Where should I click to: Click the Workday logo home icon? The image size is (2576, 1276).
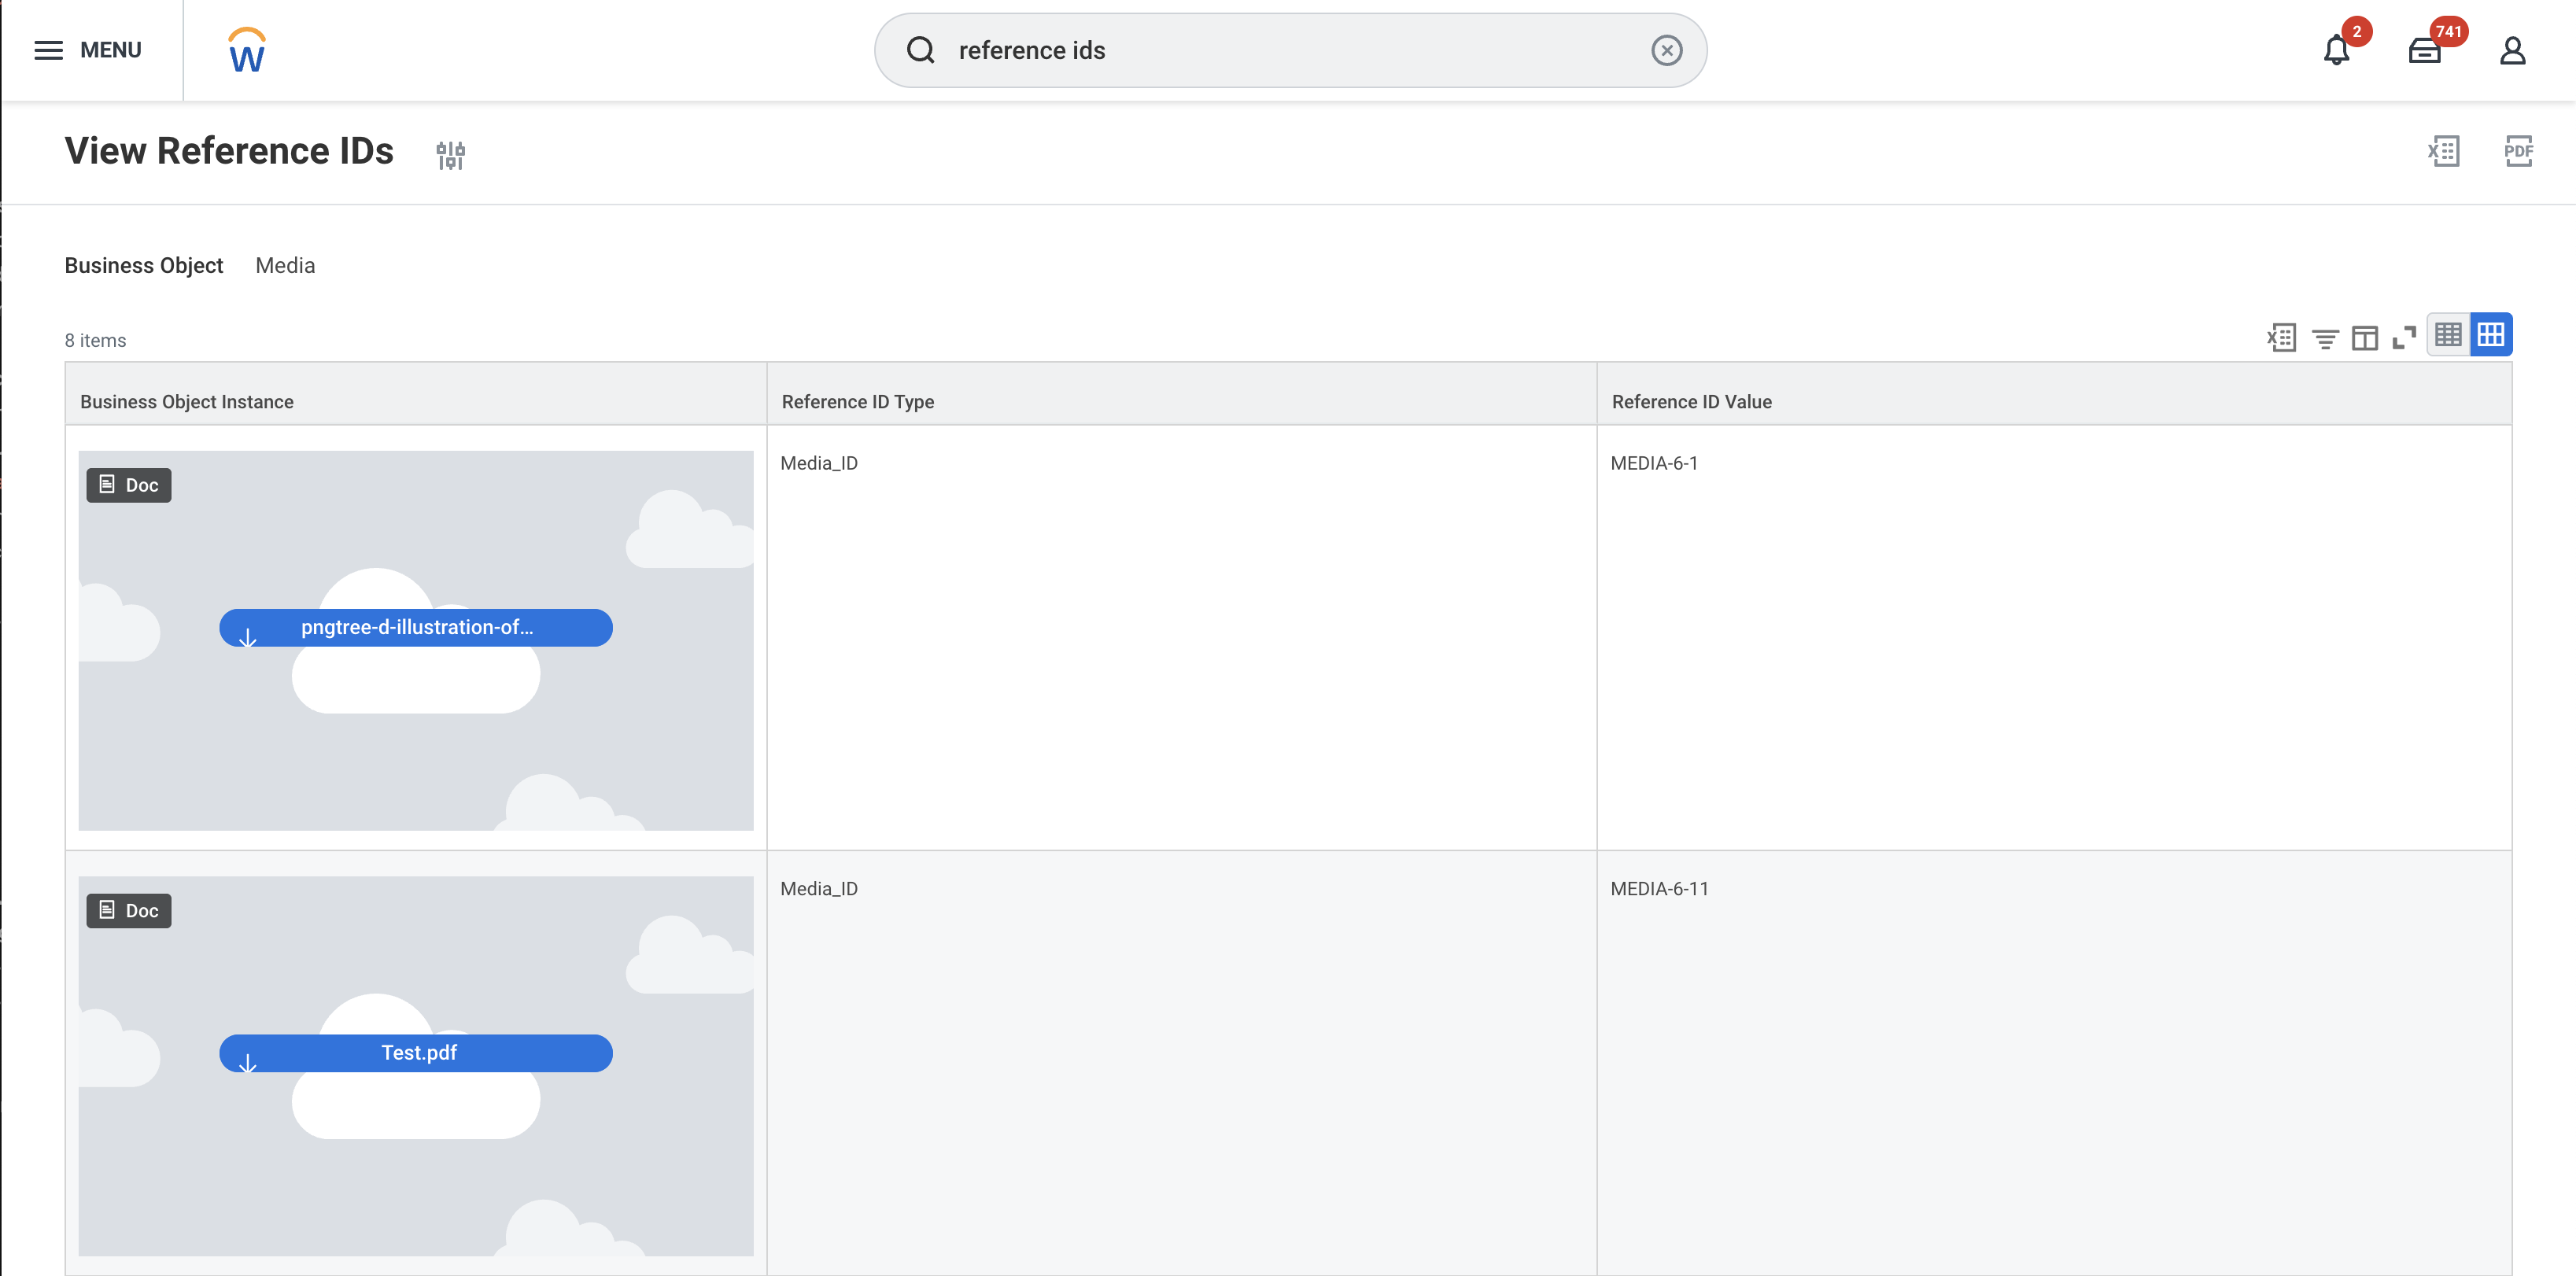[x=246, y=50]
